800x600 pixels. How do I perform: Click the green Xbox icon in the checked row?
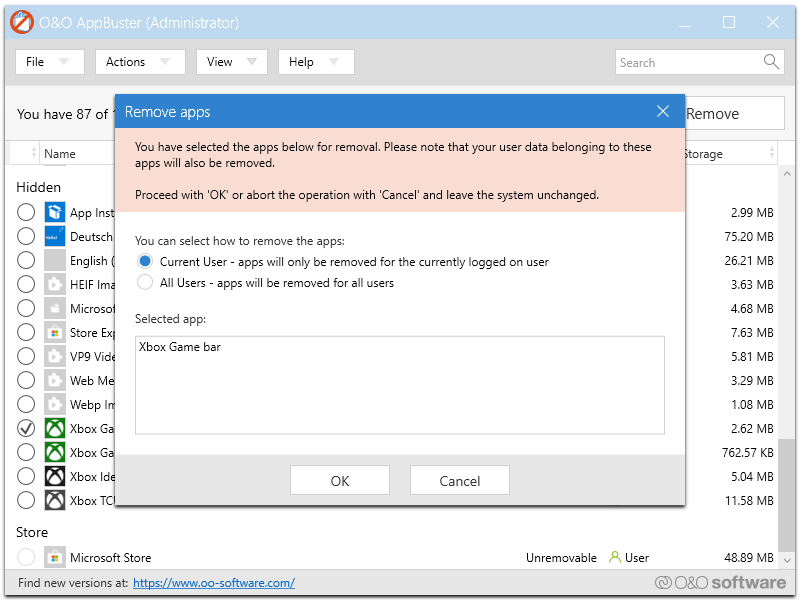click(x=55, y=428)
